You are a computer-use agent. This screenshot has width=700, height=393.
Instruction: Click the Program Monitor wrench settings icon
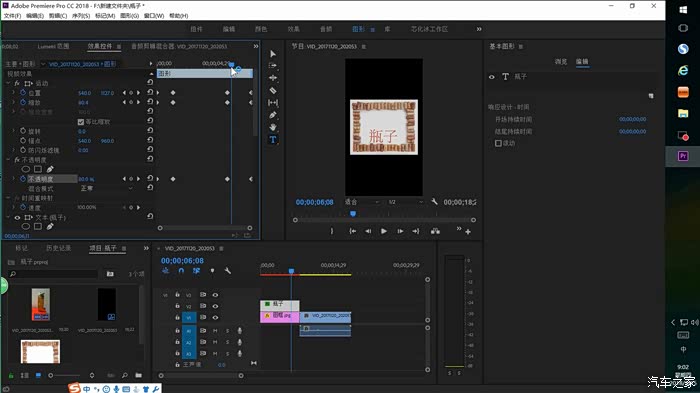tap(434, 202)
